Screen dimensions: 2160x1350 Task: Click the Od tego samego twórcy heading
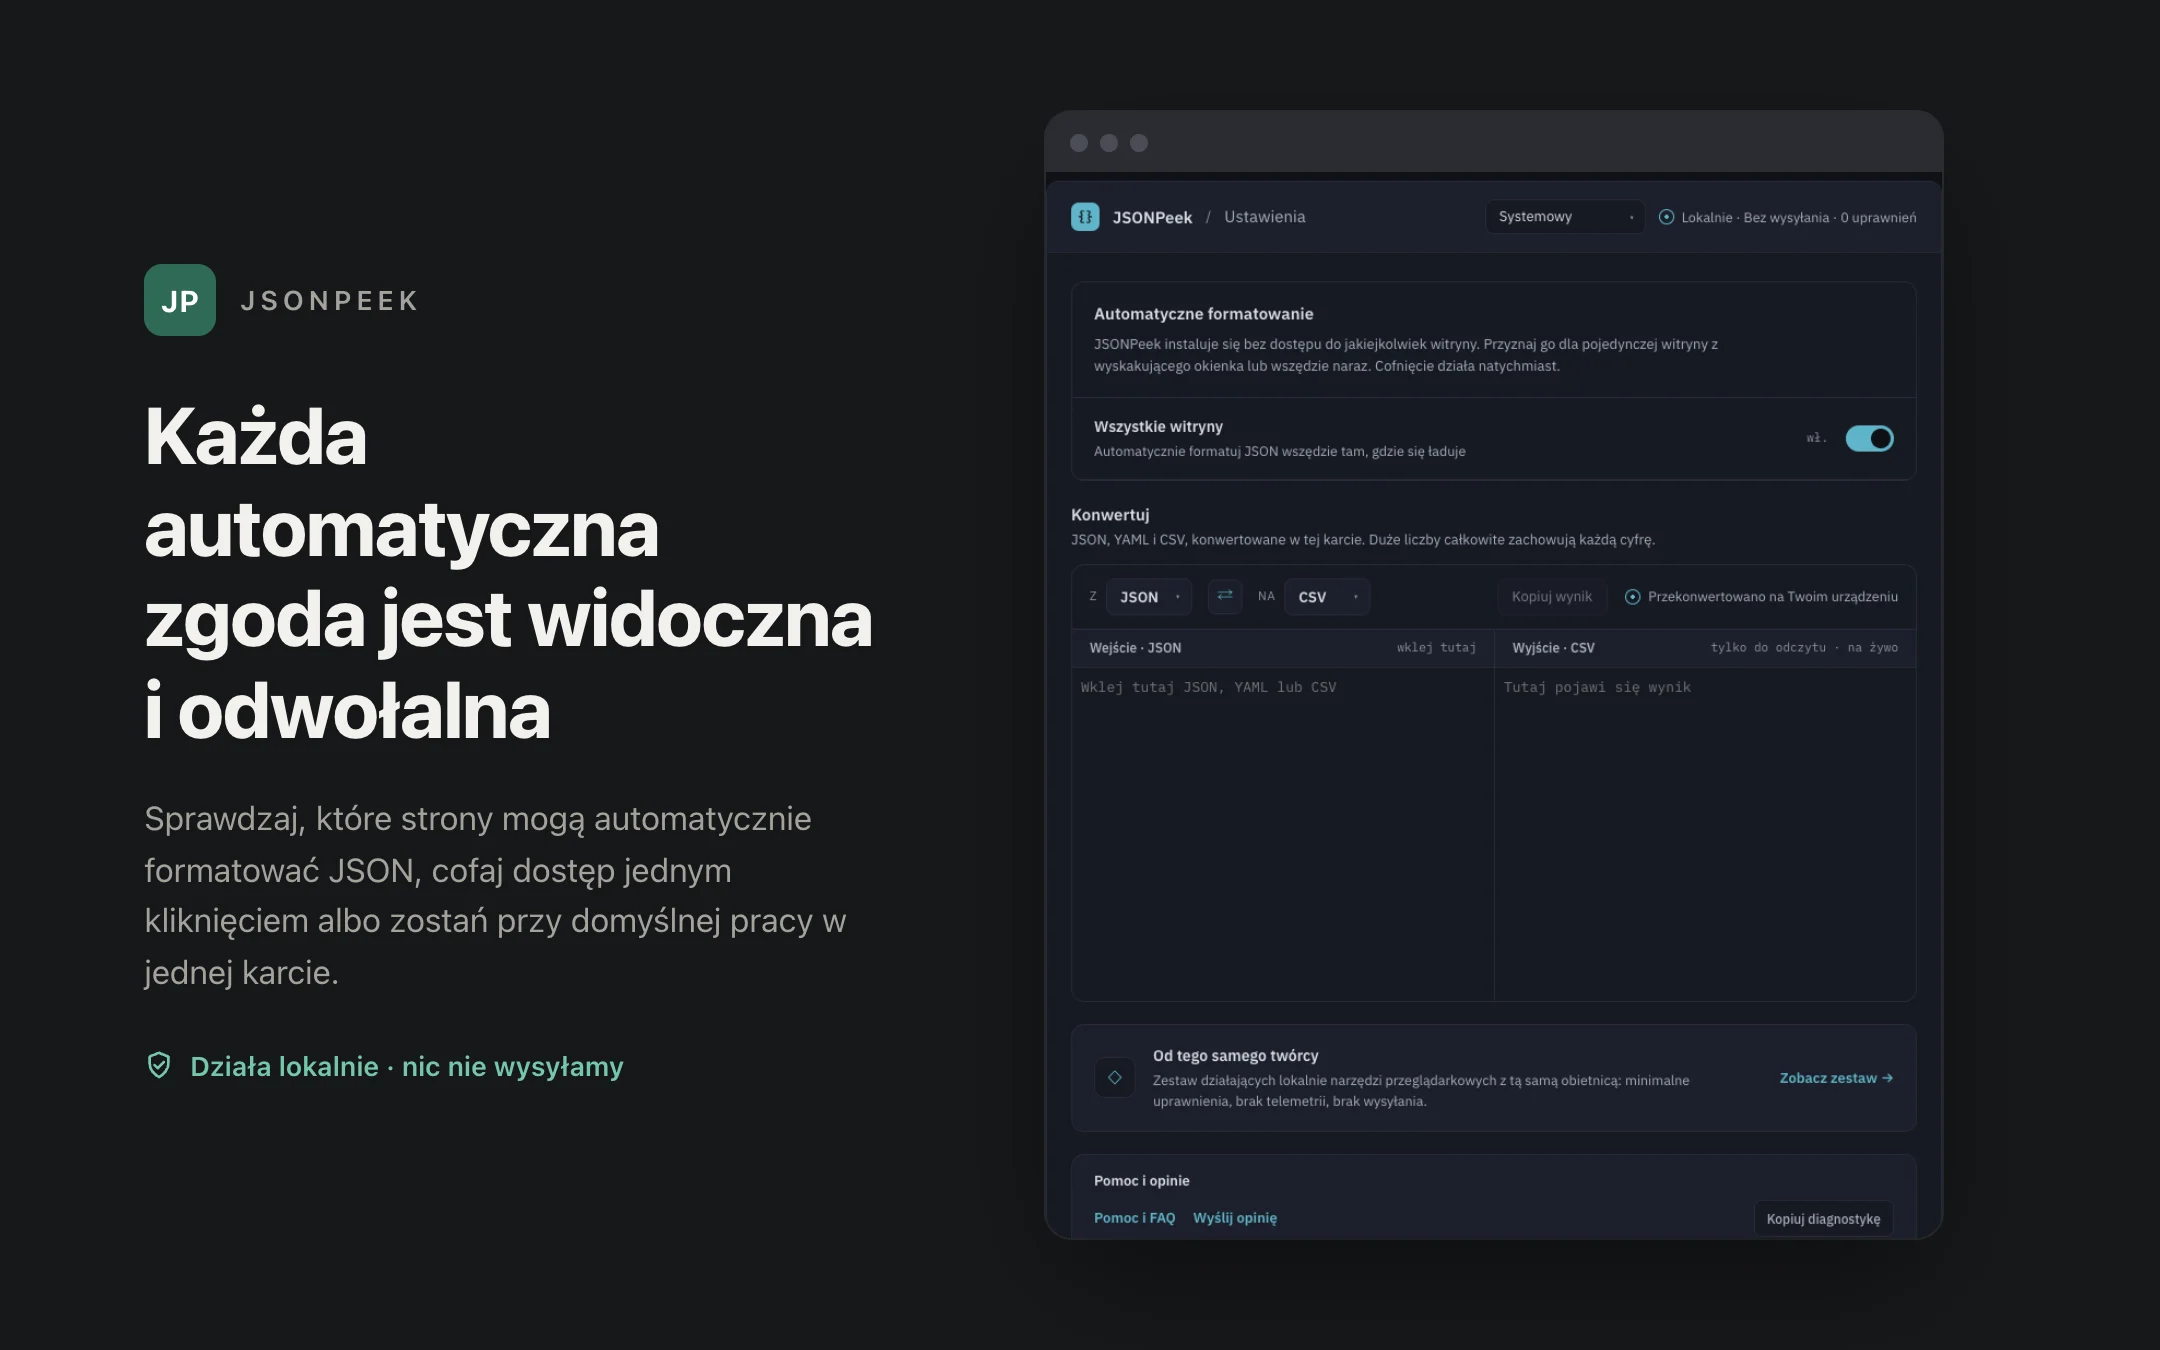point(1235,1056)
